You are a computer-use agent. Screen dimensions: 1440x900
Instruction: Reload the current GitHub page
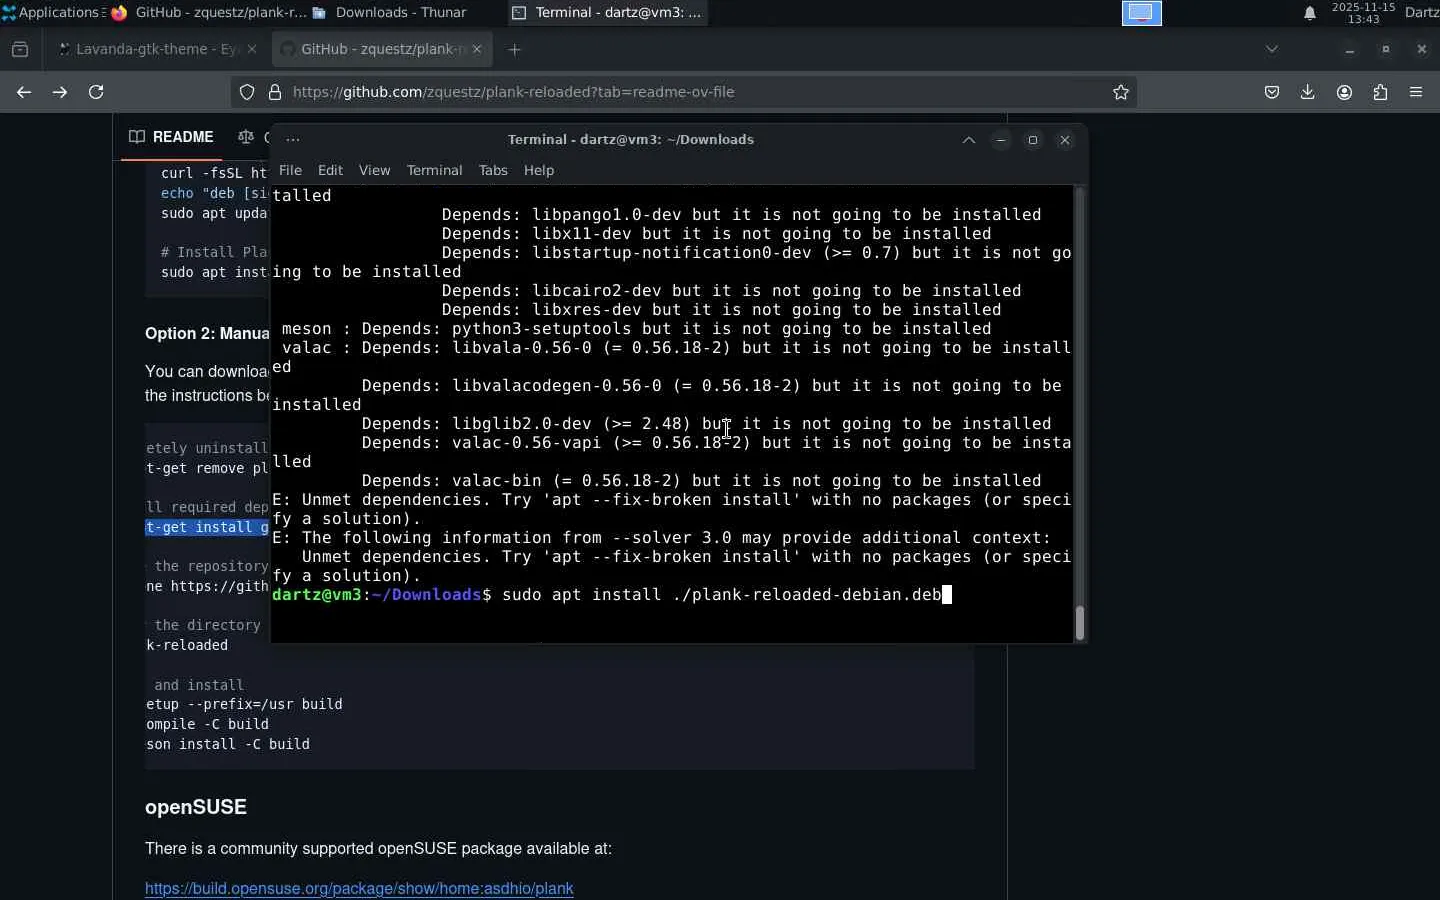96,92
